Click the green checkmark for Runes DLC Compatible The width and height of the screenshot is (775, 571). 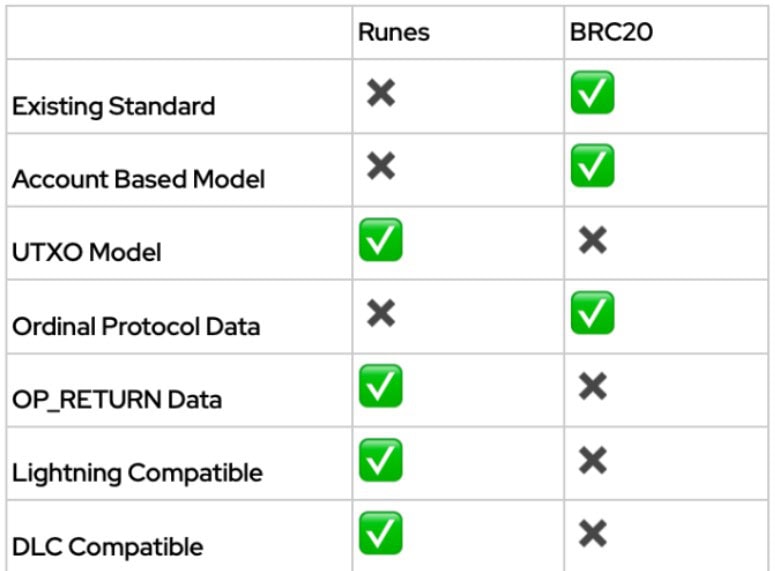pyautogui.click(x=381, y=533)
